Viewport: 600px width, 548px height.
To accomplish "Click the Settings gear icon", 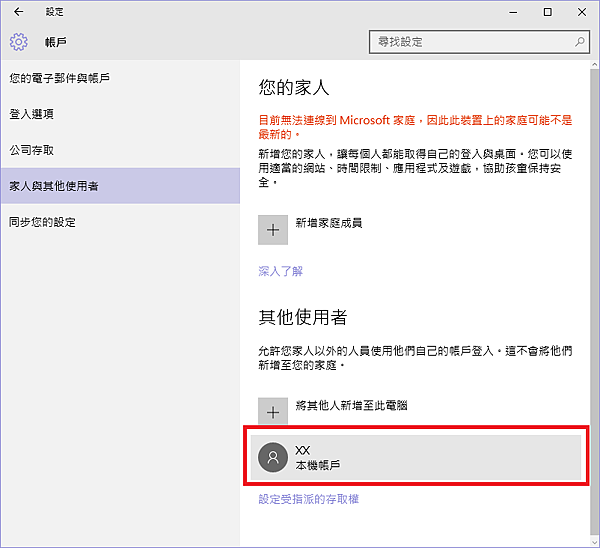I will (19, 42).
